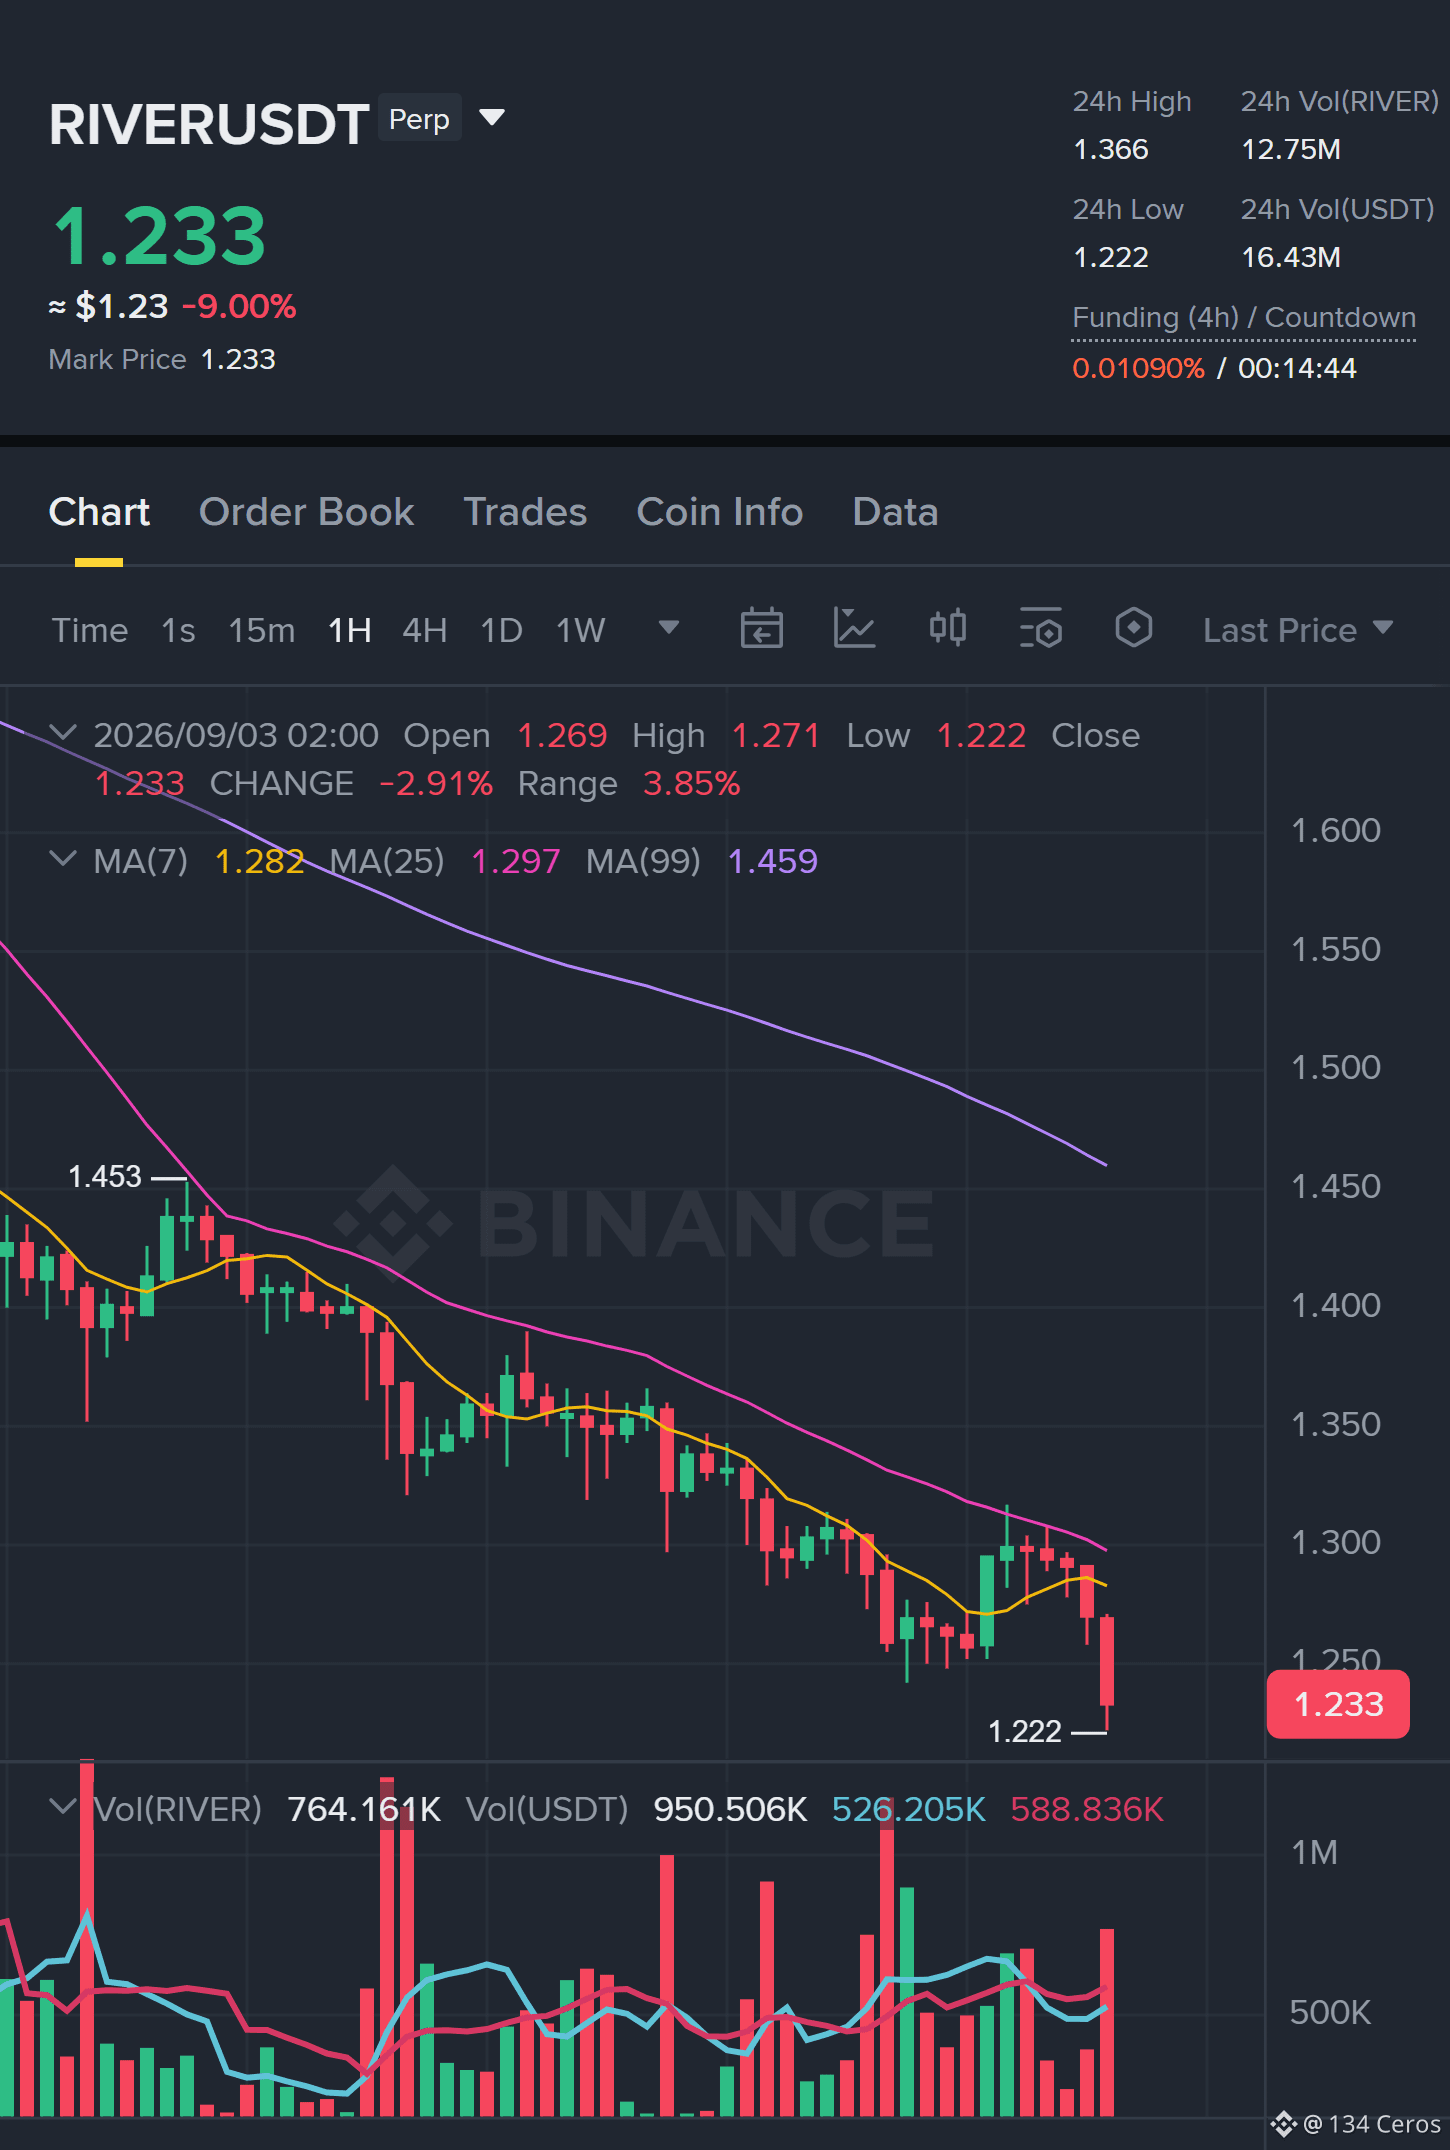The height and width of the screenshot is (2150, 1450).
Task: Open the RIVERUSDT pair selector arrow
Action: click(x=491, y=118)
